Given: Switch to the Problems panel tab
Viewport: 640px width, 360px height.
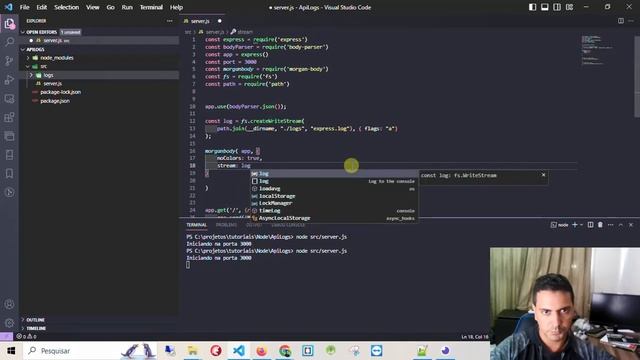Looking at the screenshot, I should 226,225.
